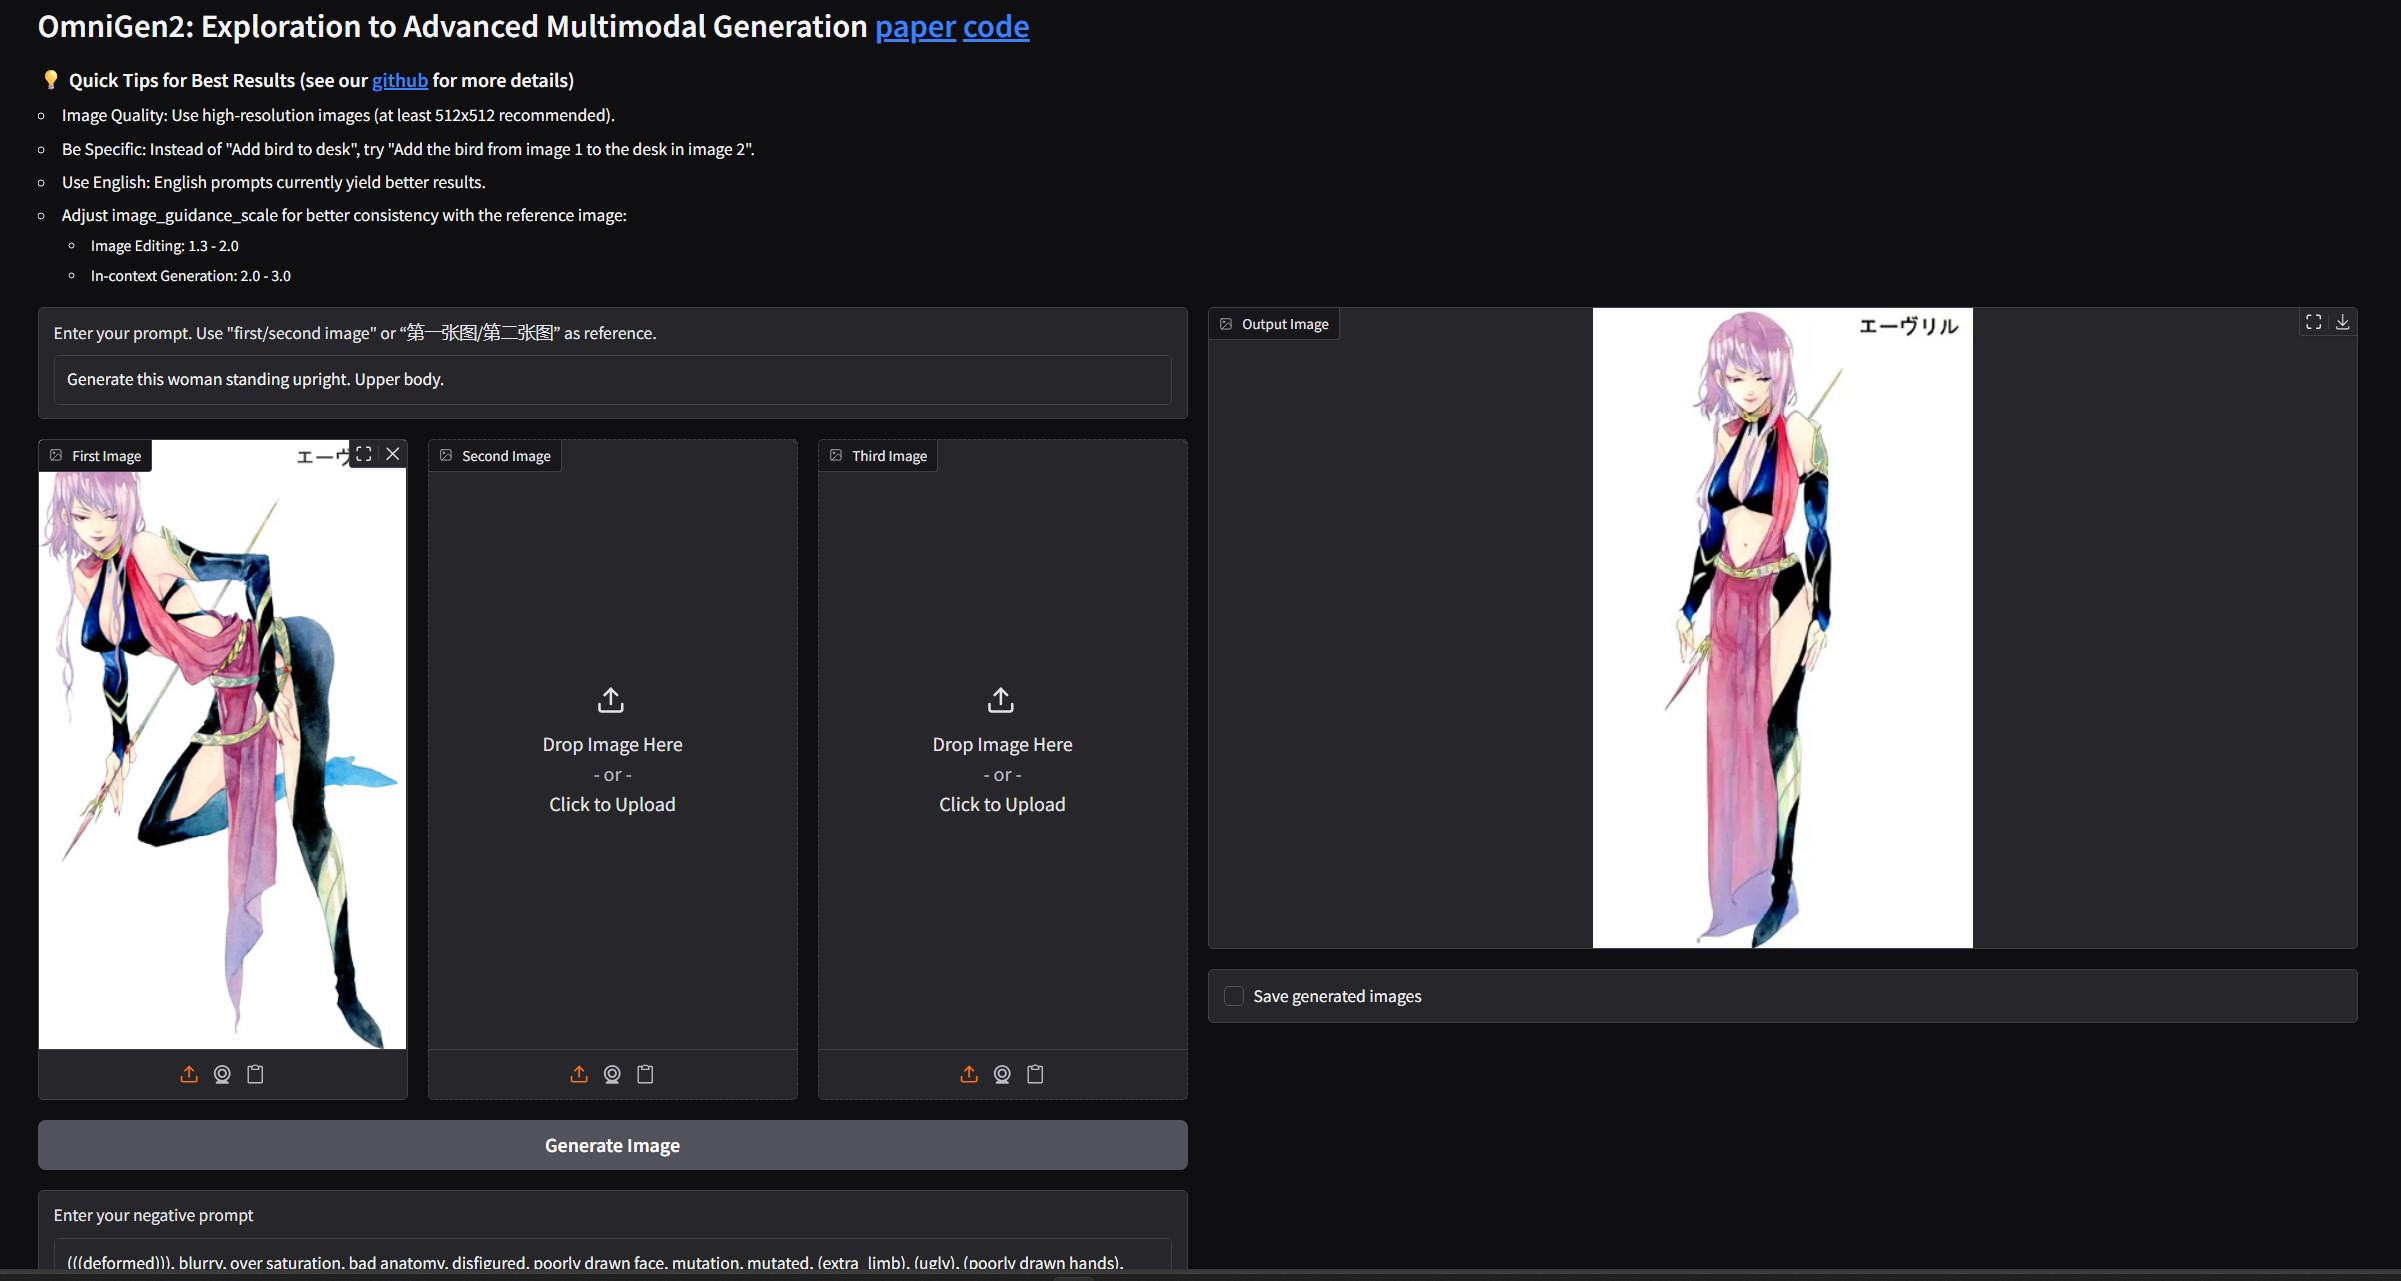The height and width of the screenshot is (1281, 2401).
Task: Click the First Image webcam icon
Action: [x=222, y=1074]
